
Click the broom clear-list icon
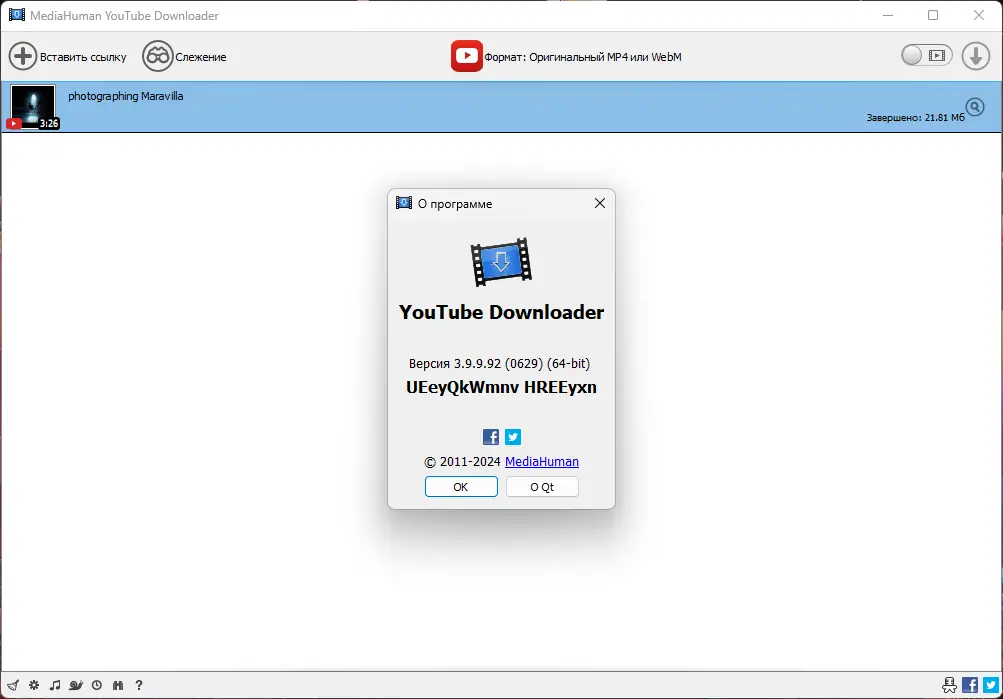[13, 685]
